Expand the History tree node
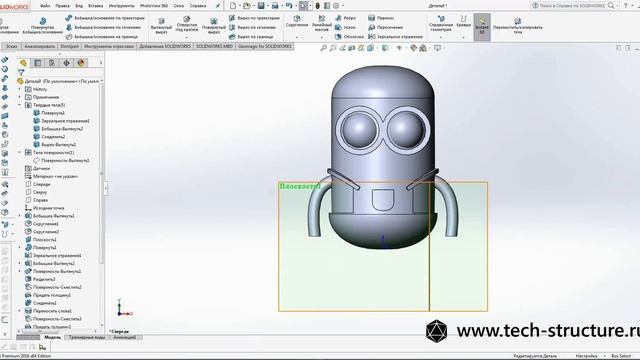The width and height of the screenshot is (640, 360). click(20, 89)
